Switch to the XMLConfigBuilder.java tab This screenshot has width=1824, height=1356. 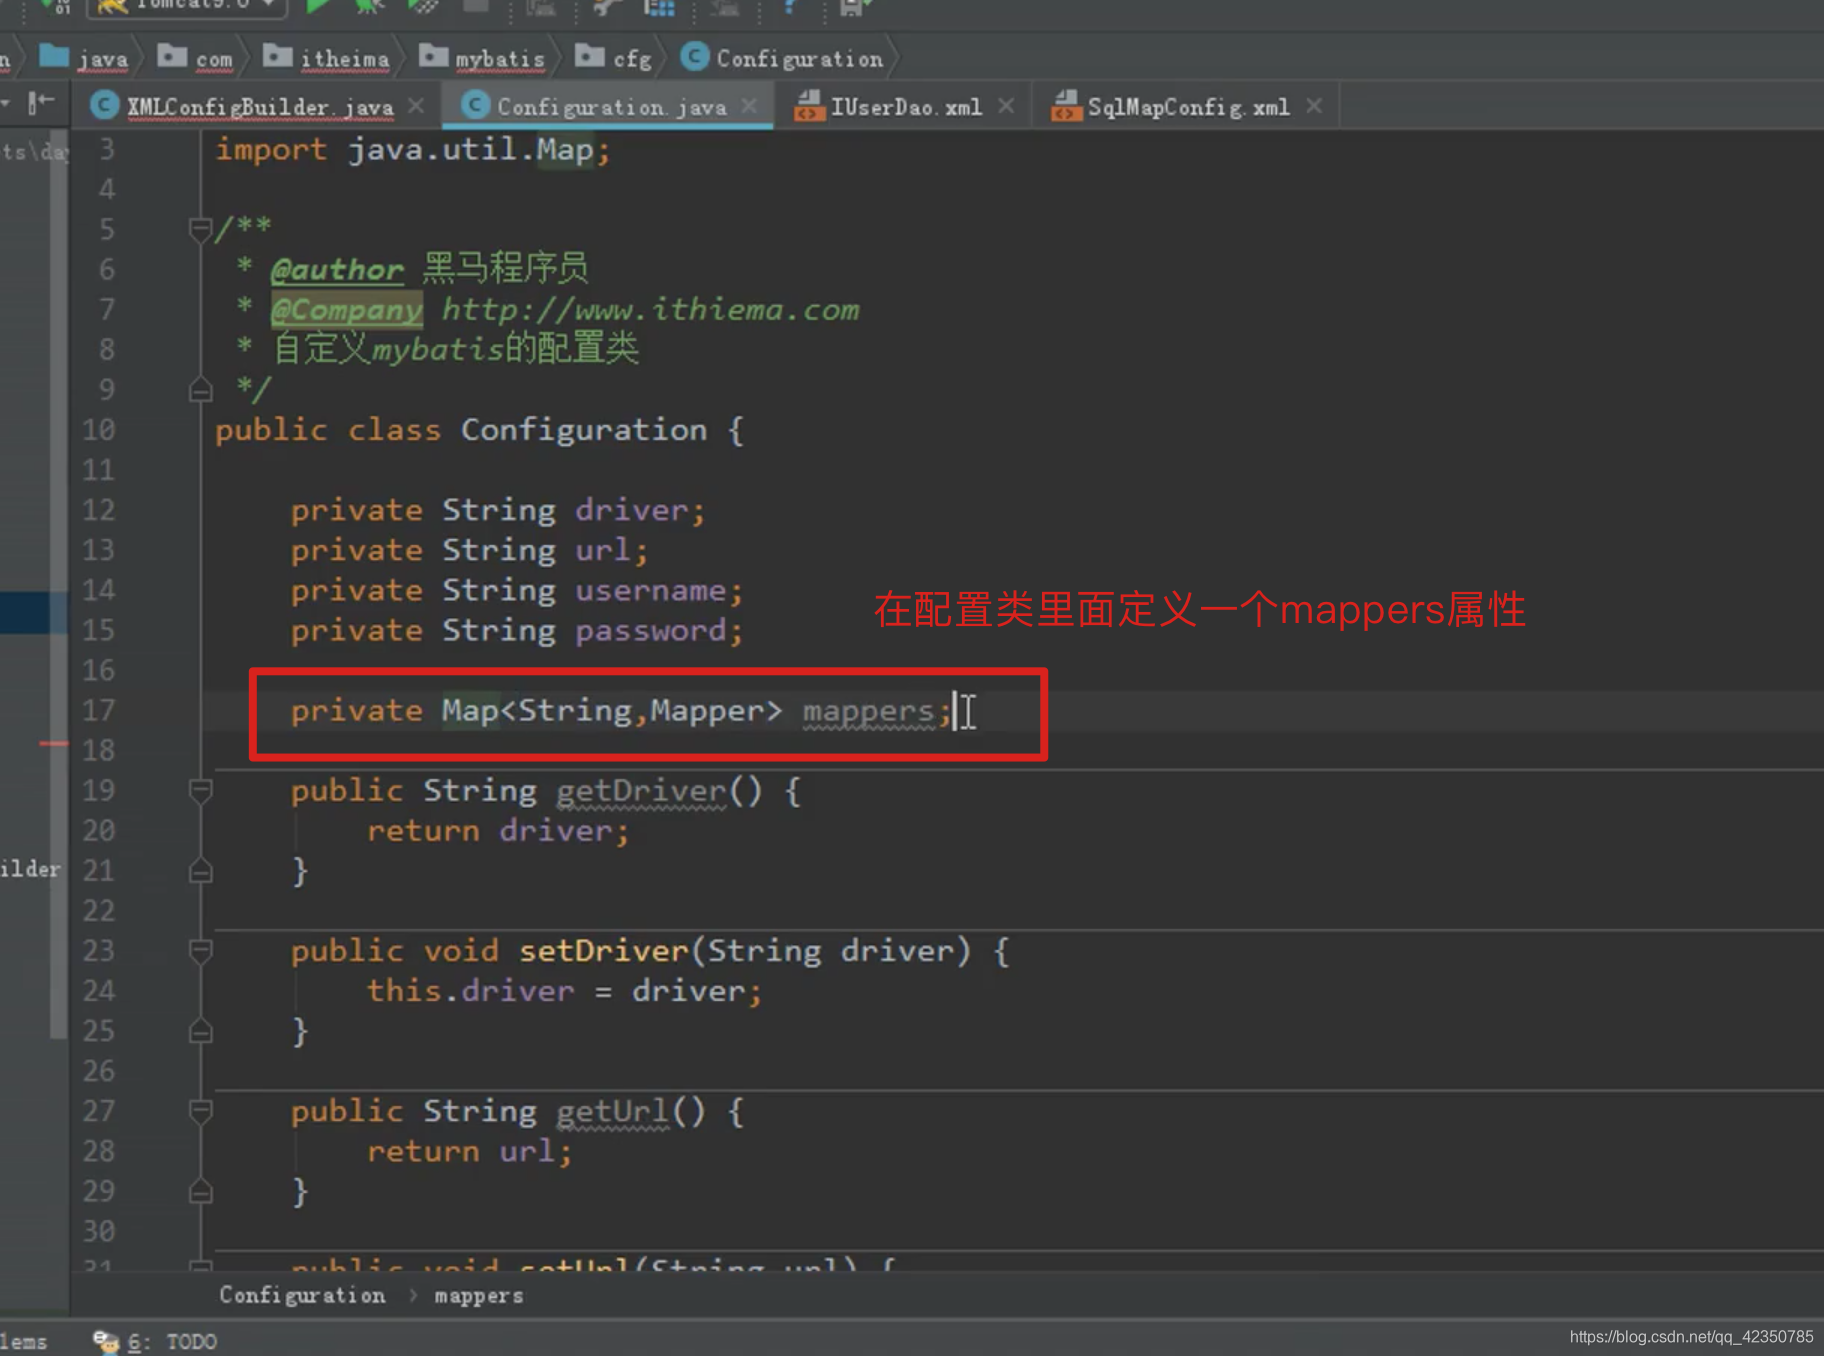click(x=260, y=107)
